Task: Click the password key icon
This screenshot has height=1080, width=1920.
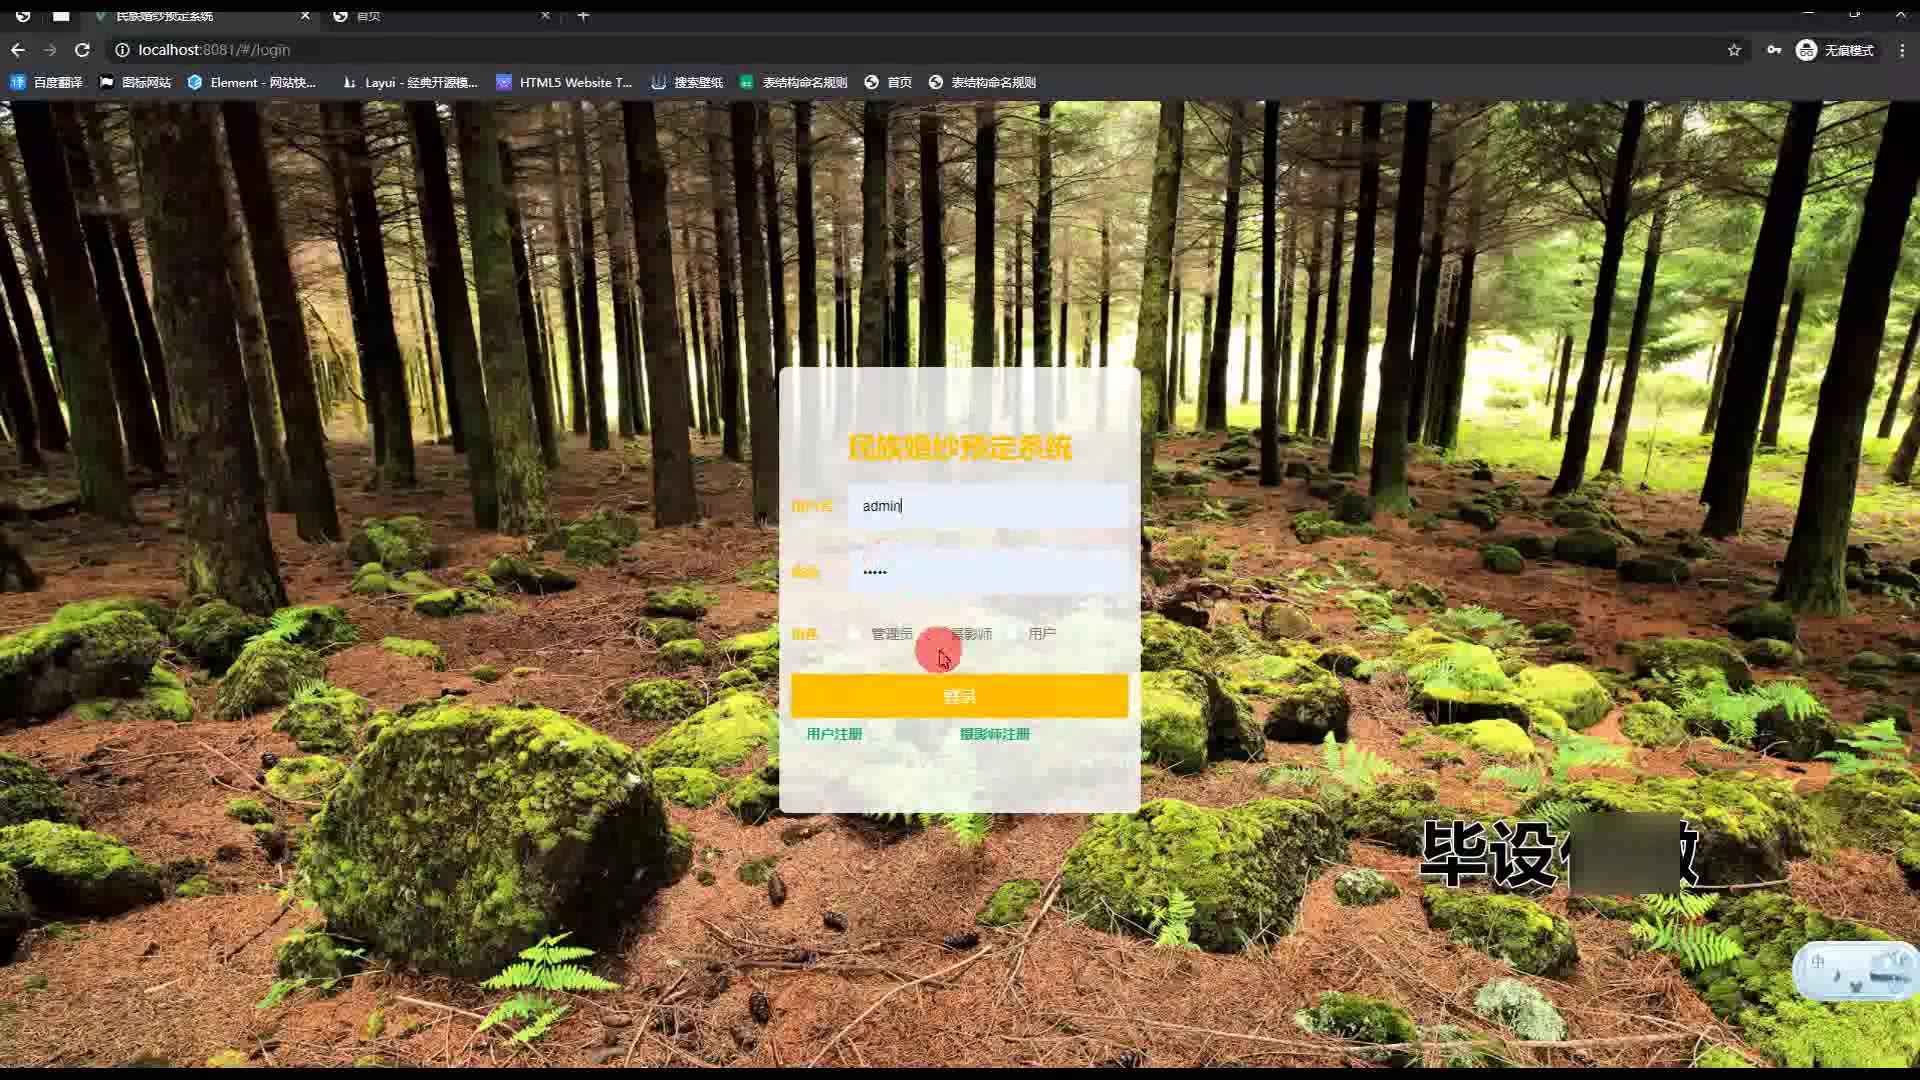Action: pyautogui.click(x=1773, y=50)
